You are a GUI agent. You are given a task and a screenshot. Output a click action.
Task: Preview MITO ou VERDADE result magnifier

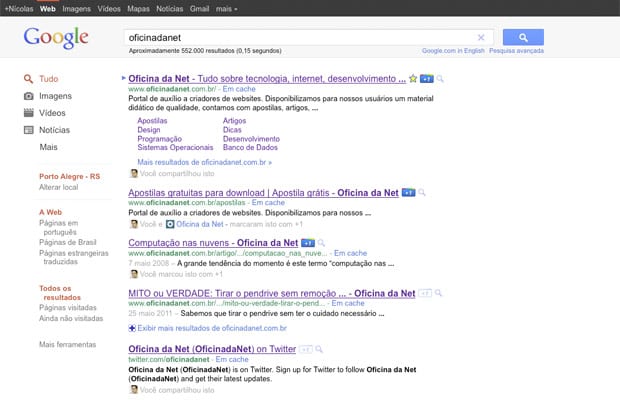point(438,293)
